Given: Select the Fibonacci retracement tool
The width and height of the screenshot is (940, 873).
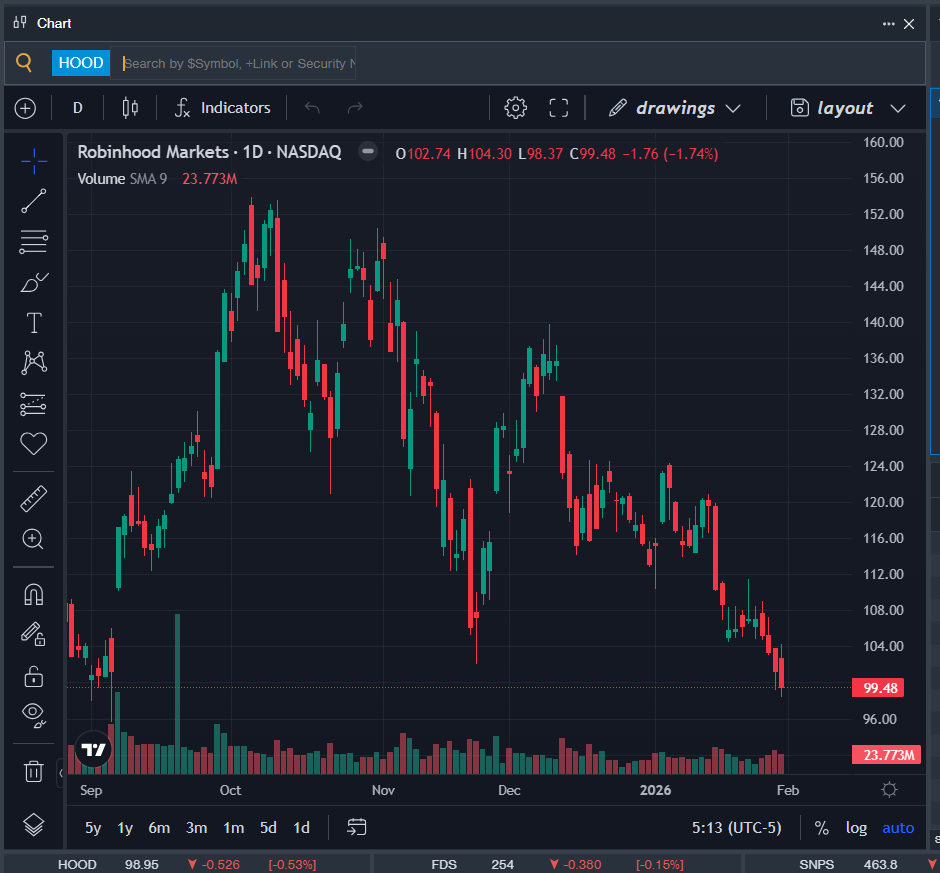Looking at the screenshot, I should pyautogui.click(x=34, y=241).
